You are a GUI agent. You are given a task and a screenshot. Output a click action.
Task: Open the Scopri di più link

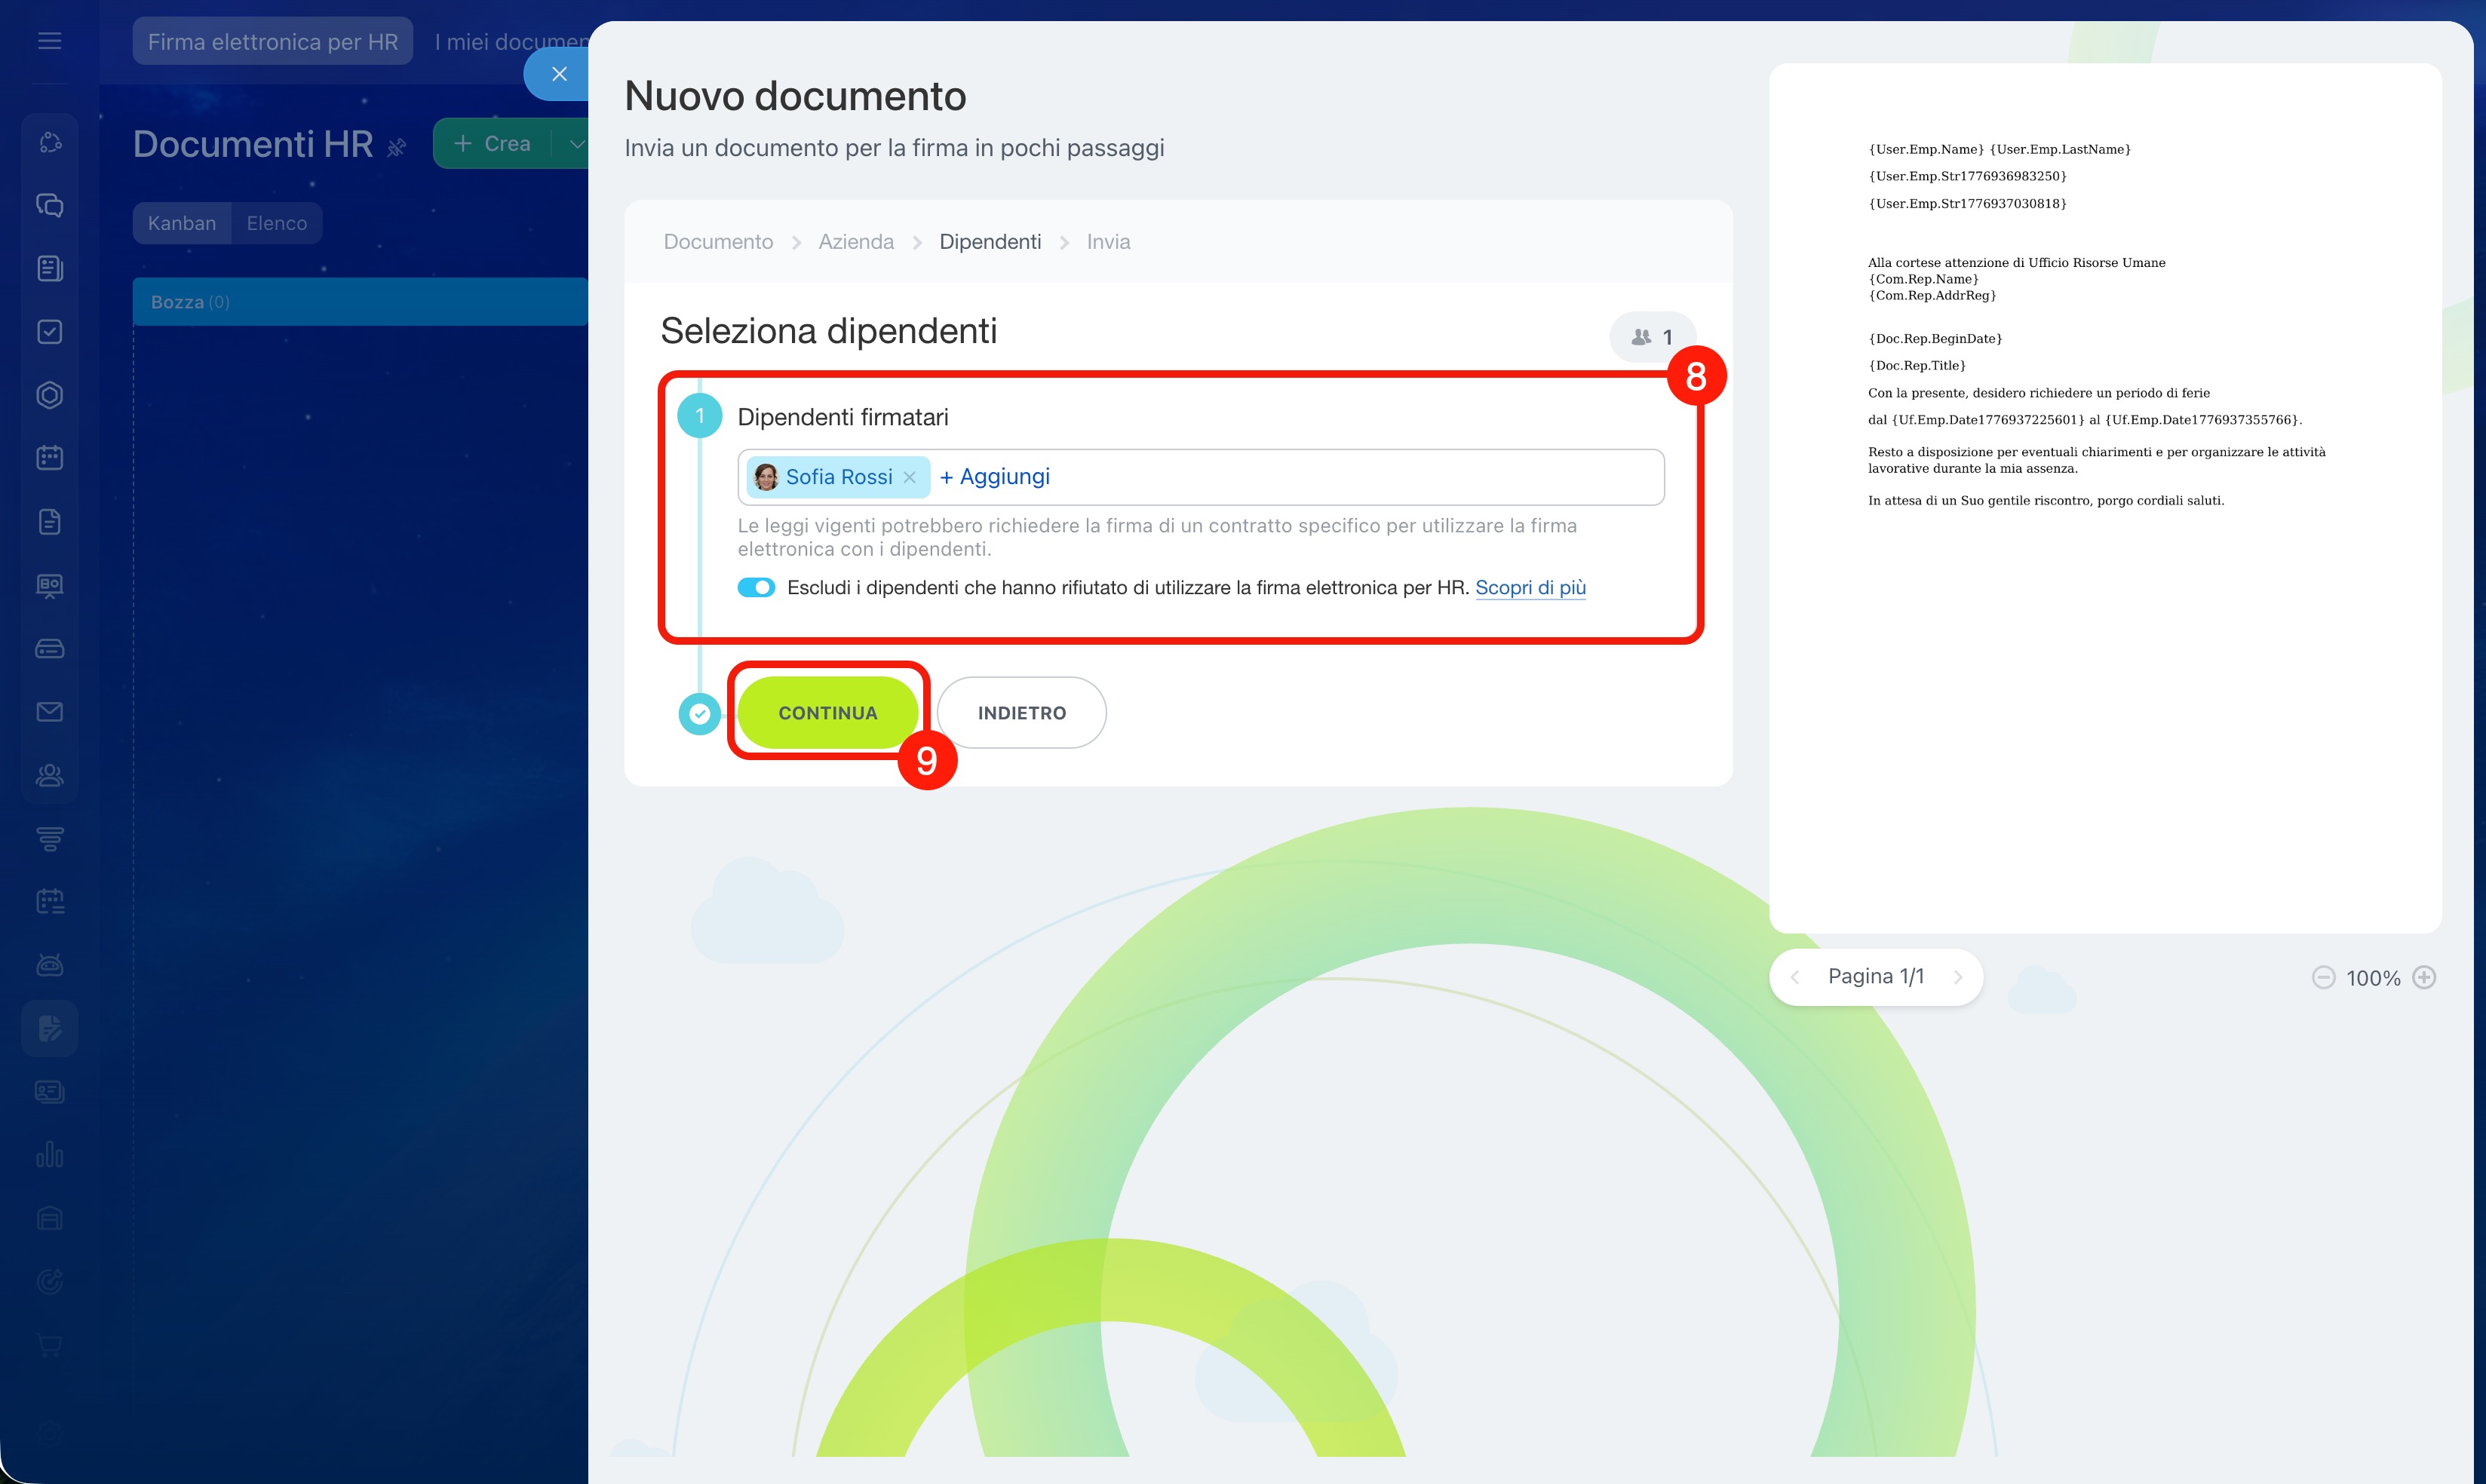pyautogui.click(x=1530, y=587)
